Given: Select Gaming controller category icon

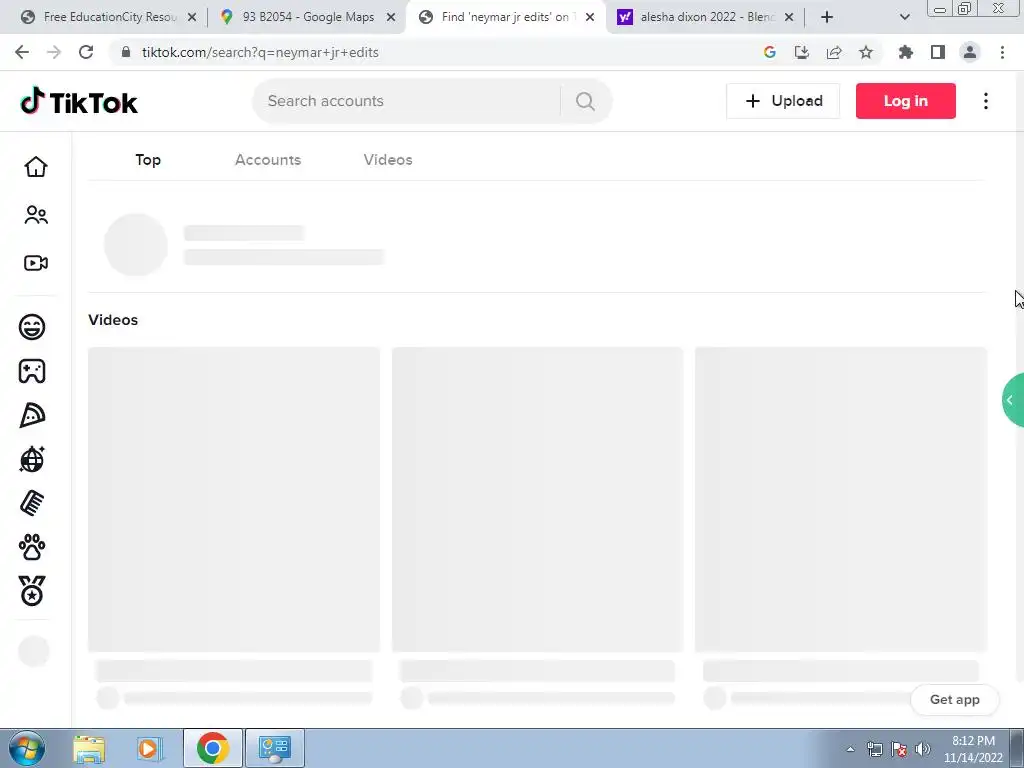Looking at the screenshot, I should pos(32,371).
